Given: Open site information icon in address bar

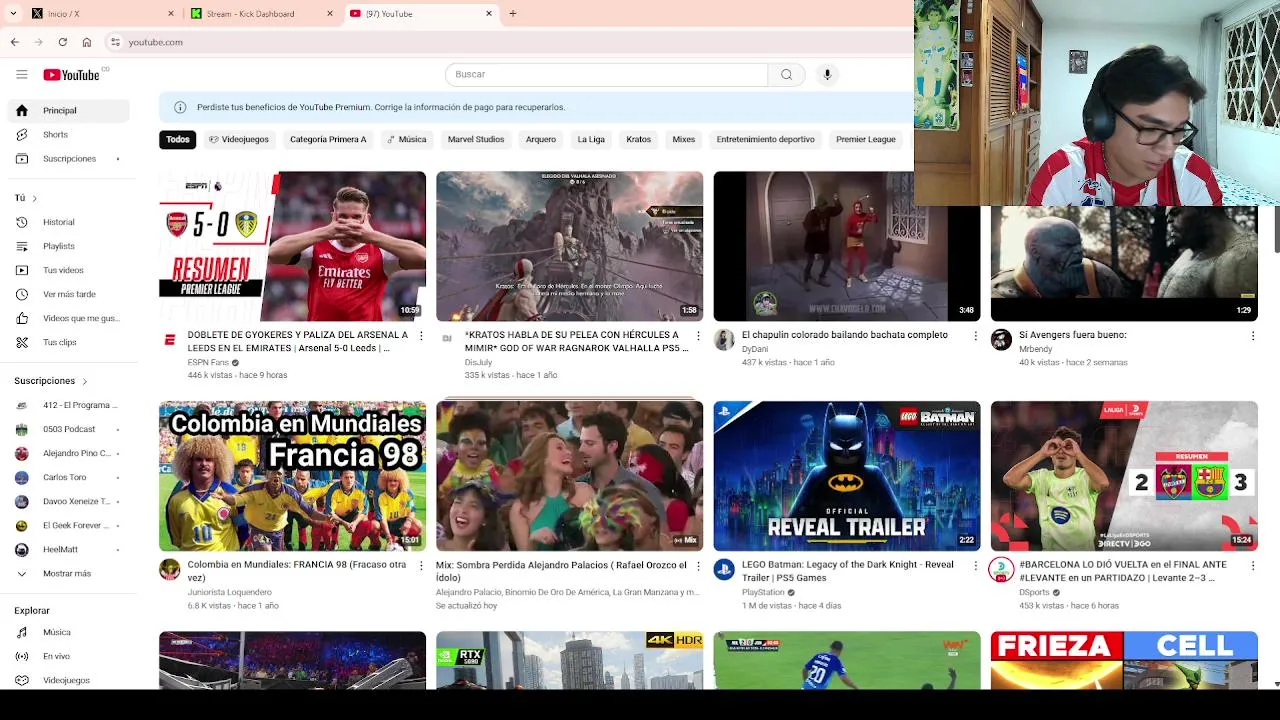Looking at the screenshot, I should pos(115,42).
